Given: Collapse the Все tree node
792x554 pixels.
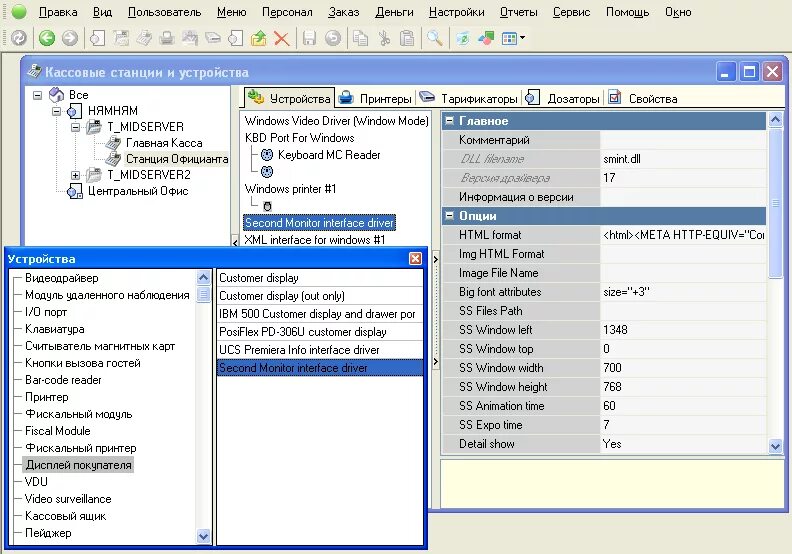Looking at the screenshot, I should click(x=37, y=95).
